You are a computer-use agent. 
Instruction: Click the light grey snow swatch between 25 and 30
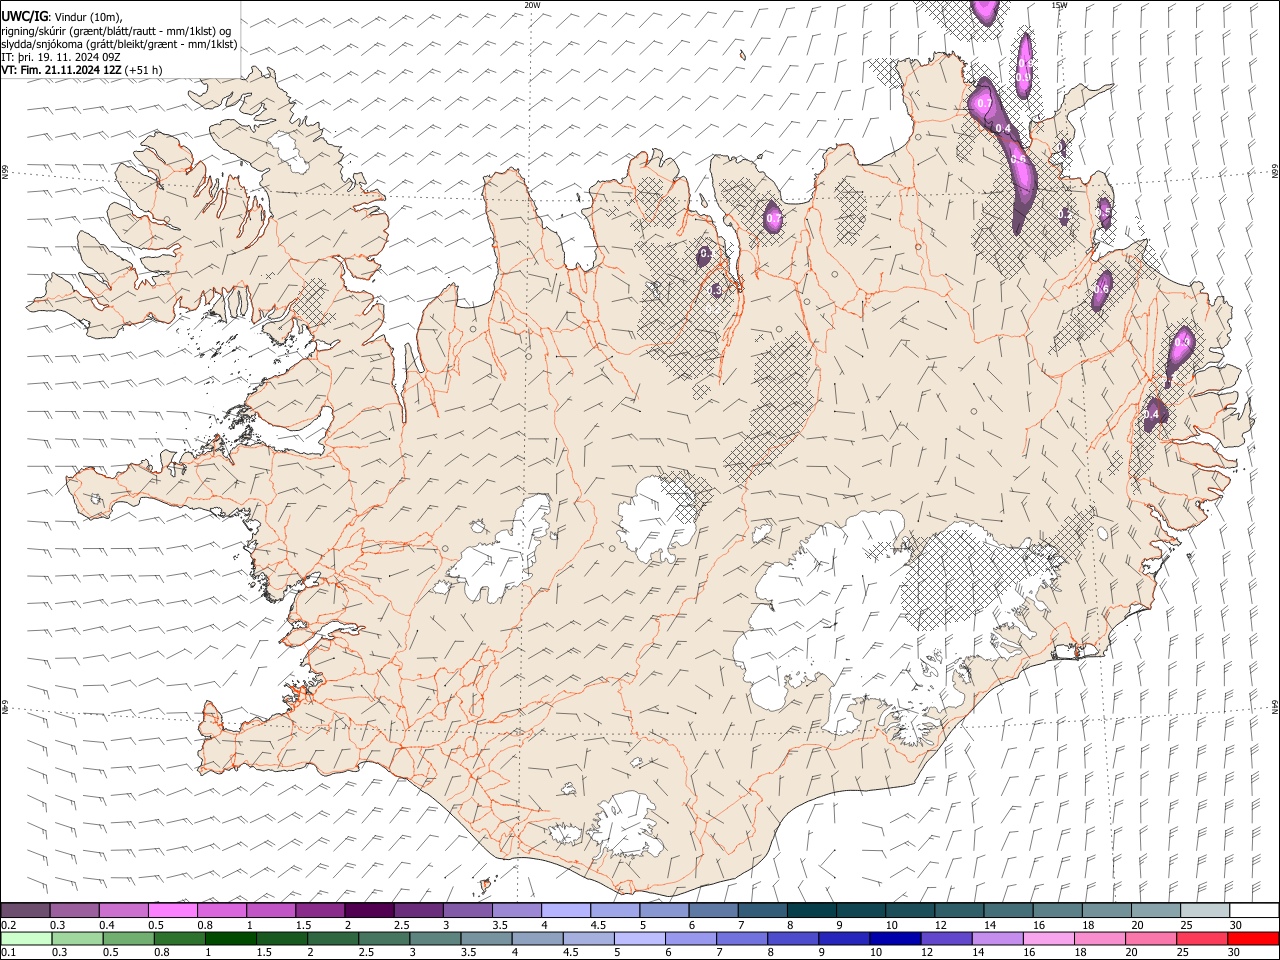[1203, 910]
